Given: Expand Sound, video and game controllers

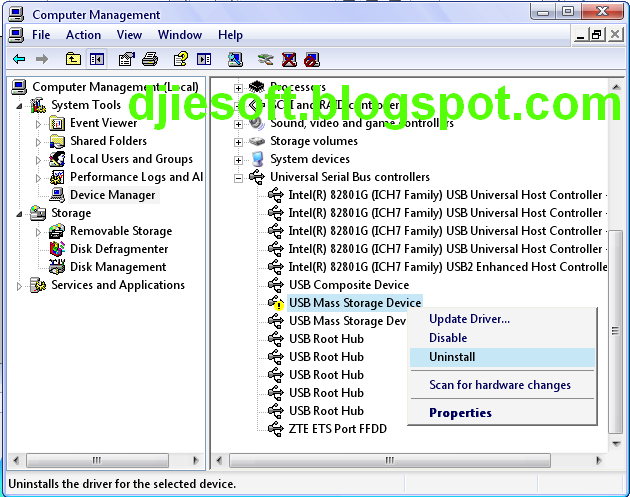Looking at the screenshot, I should [238, 124].
